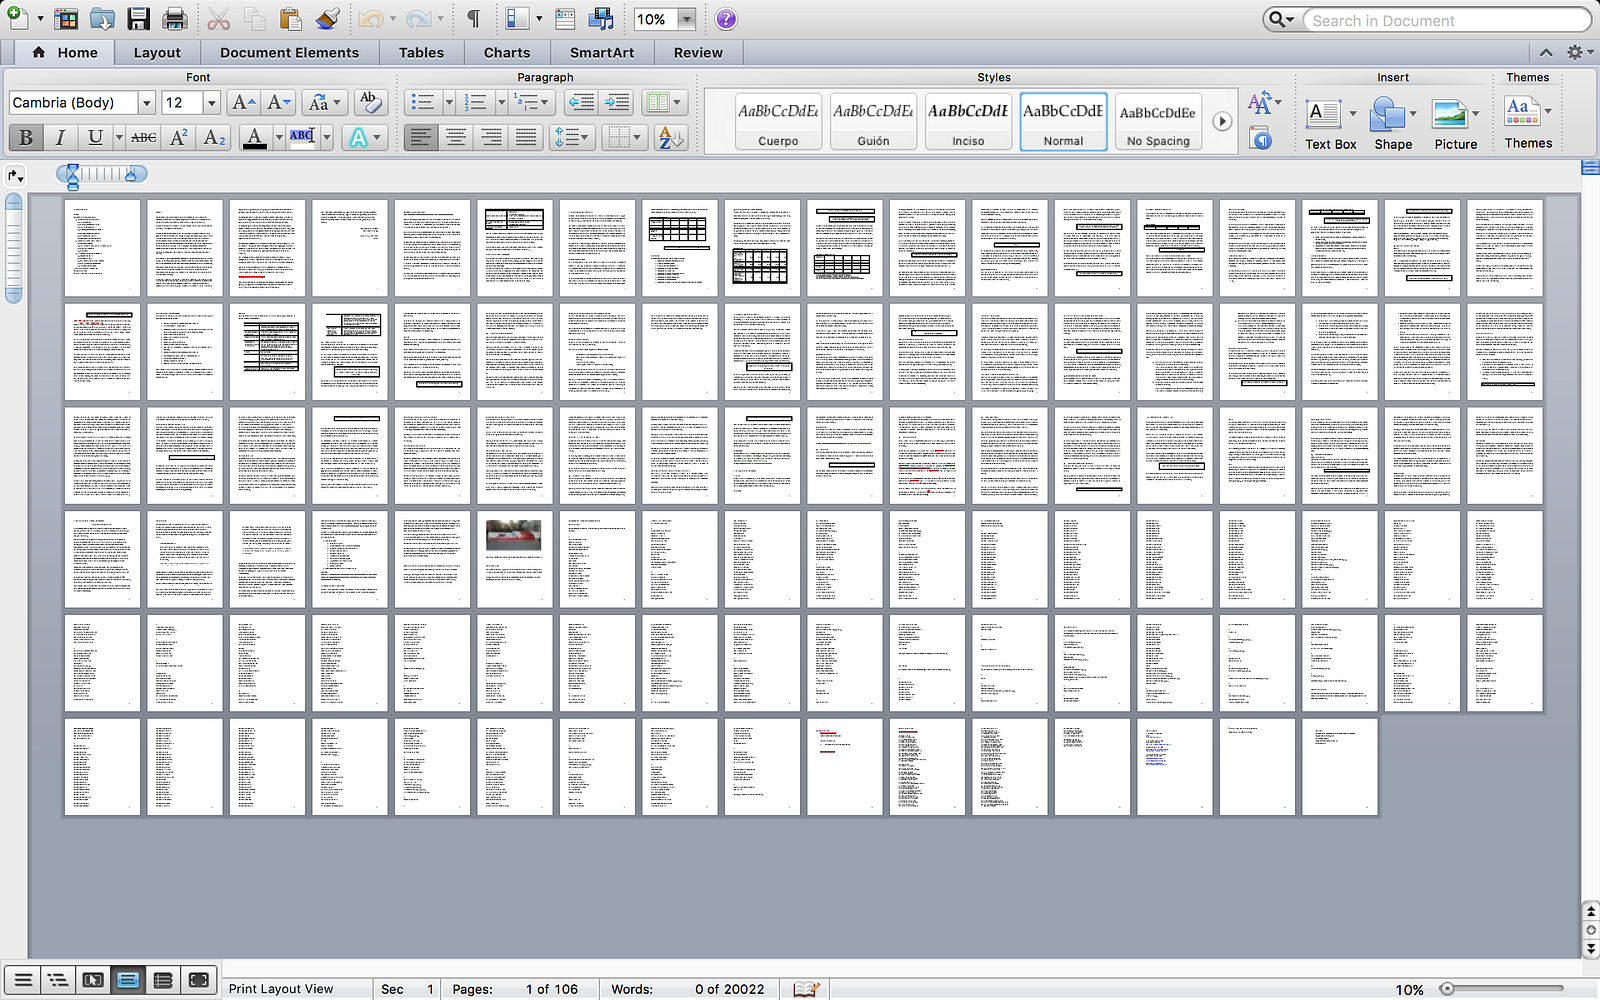
Task: Open the zoom percentage dropdown
Action: 687,19
